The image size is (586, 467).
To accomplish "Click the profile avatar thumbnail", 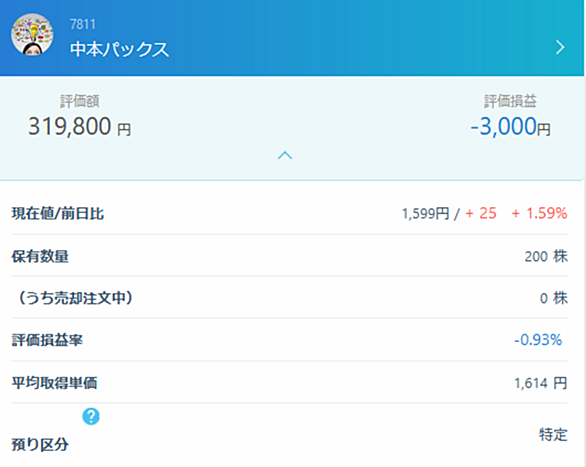I will pyautogui.click(x=32, y=35).
